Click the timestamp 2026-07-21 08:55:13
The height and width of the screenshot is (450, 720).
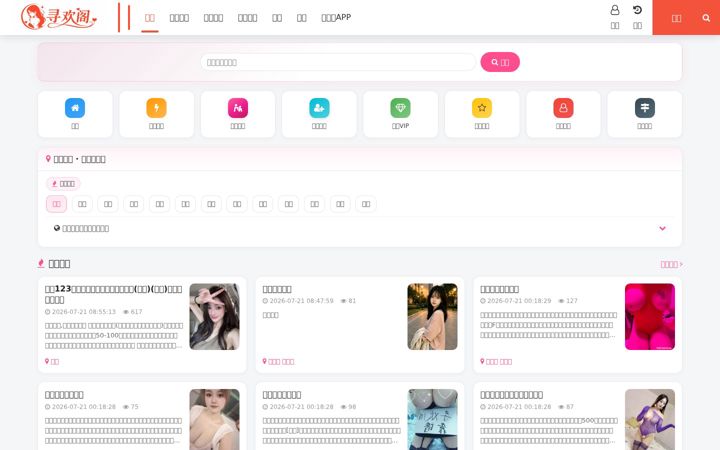point(84,312)
